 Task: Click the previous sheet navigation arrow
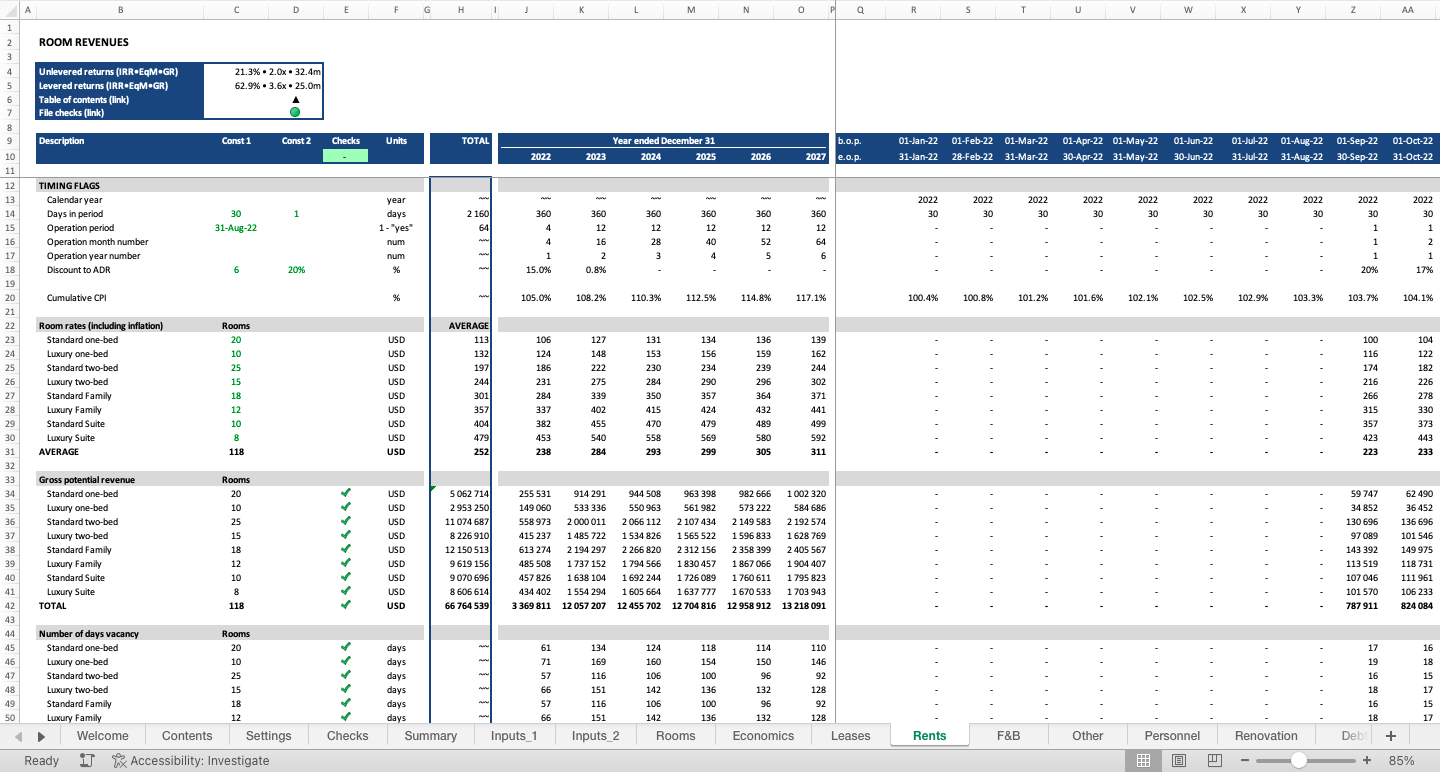[19, 736]
